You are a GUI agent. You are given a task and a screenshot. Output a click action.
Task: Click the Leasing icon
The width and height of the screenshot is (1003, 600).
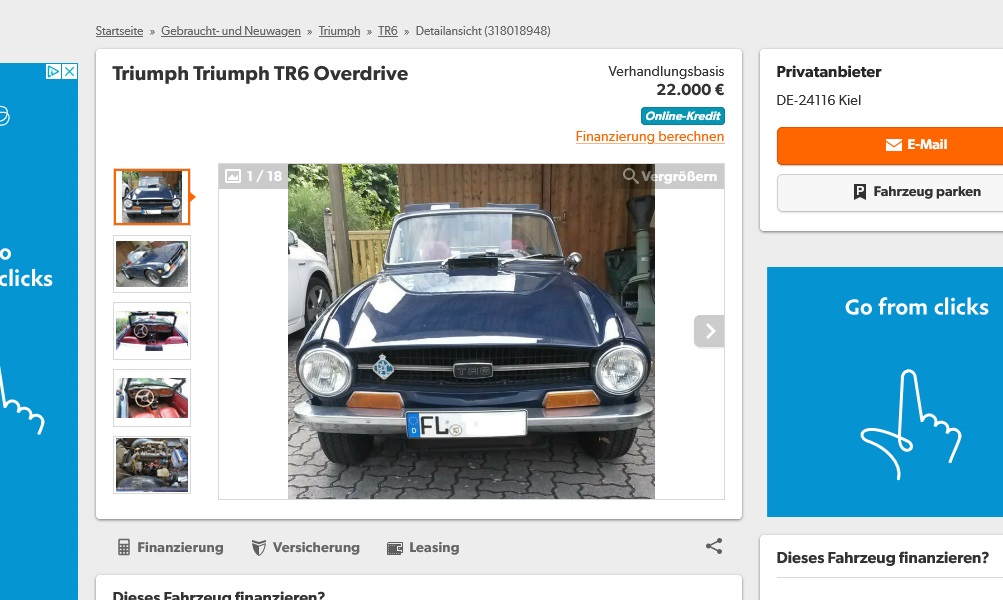(395, 548)
